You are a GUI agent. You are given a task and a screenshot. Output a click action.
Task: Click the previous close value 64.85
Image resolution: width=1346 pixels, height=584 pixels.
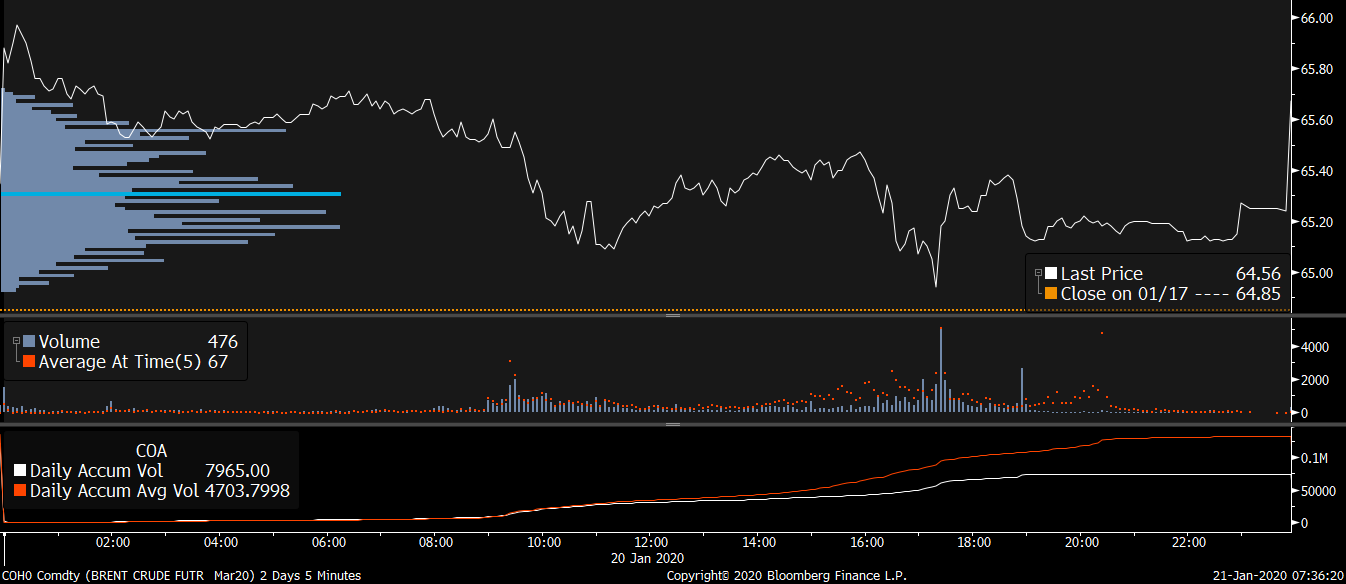1257,294
